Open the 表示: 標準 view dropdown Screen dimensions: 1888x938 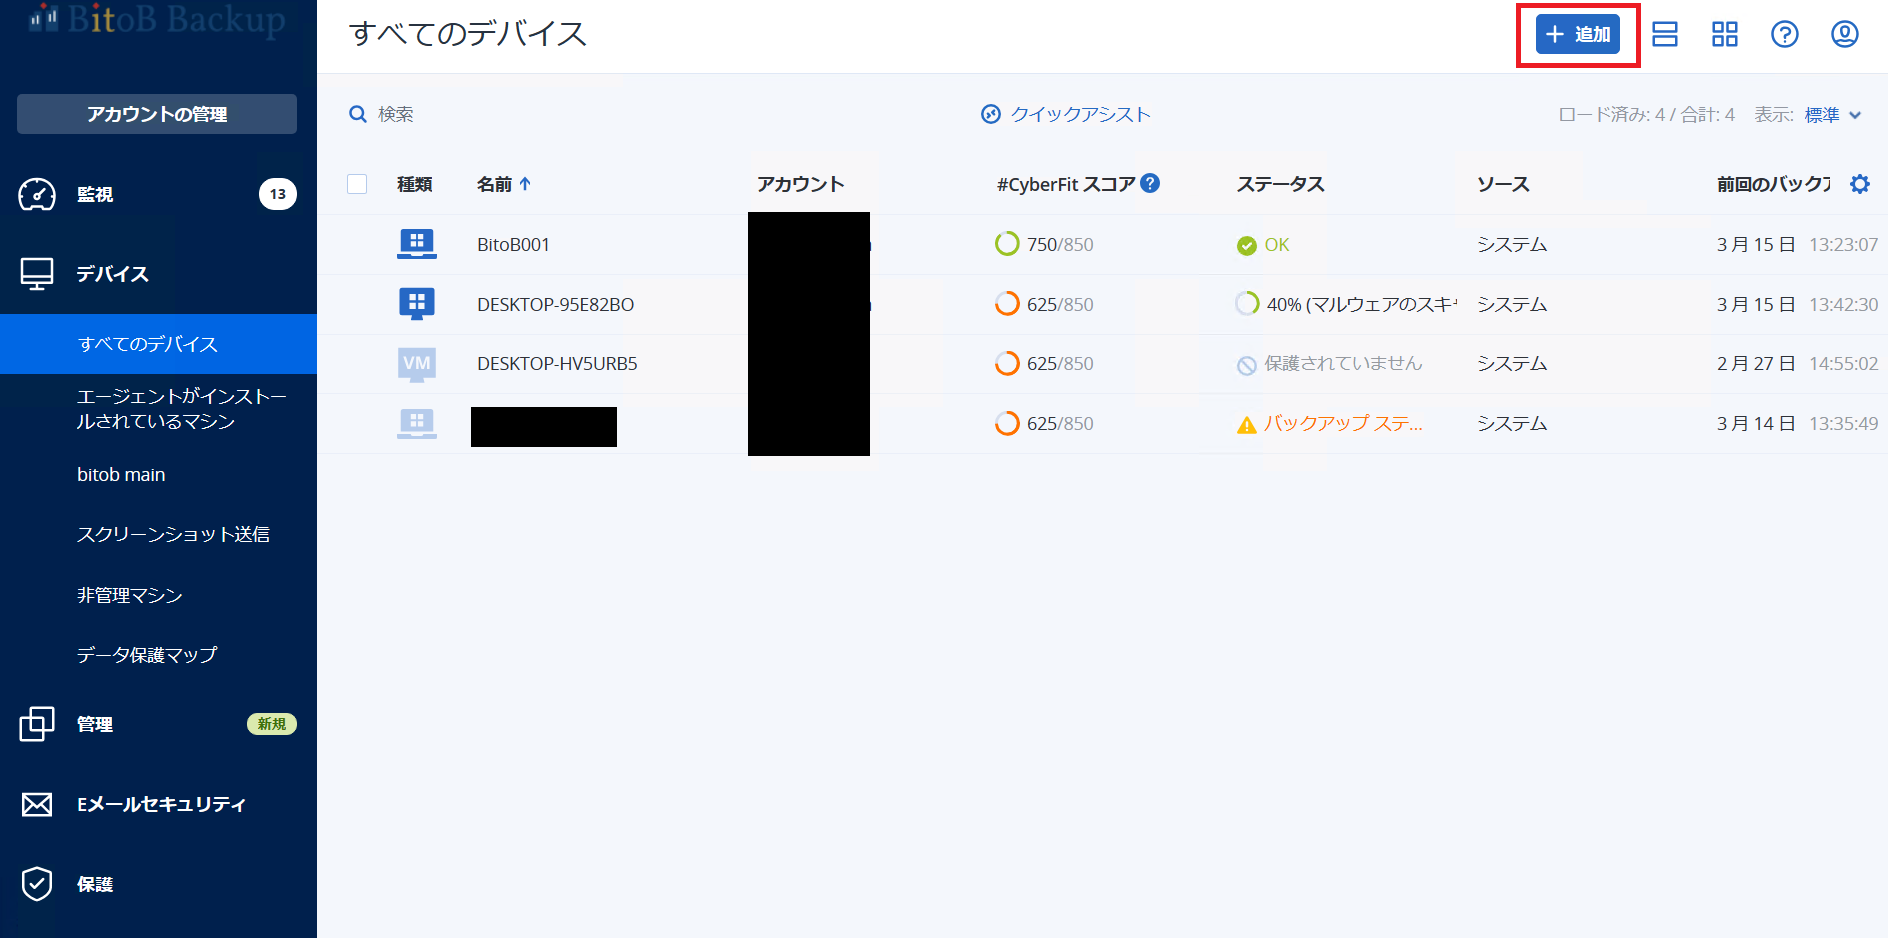(1832, 115)
